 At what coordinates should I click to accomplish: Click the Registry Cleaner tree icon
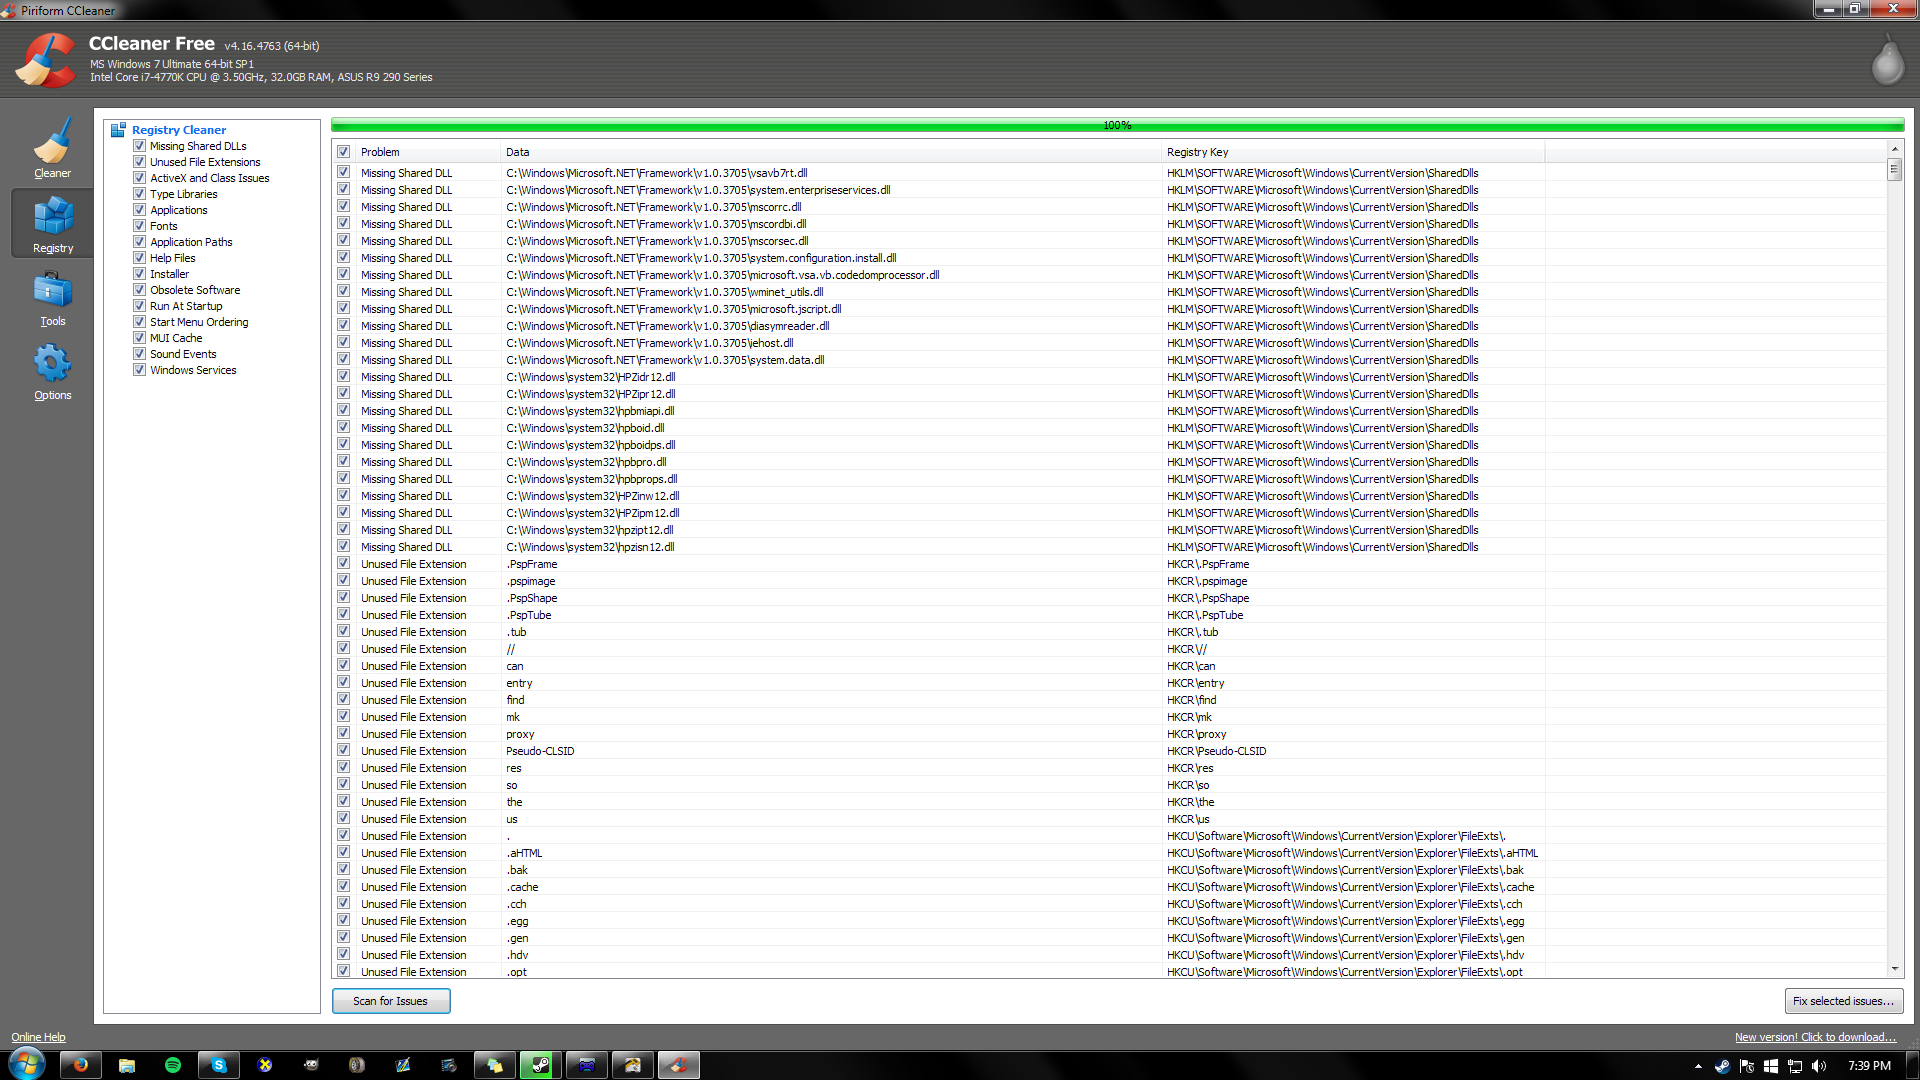(118, 130)
